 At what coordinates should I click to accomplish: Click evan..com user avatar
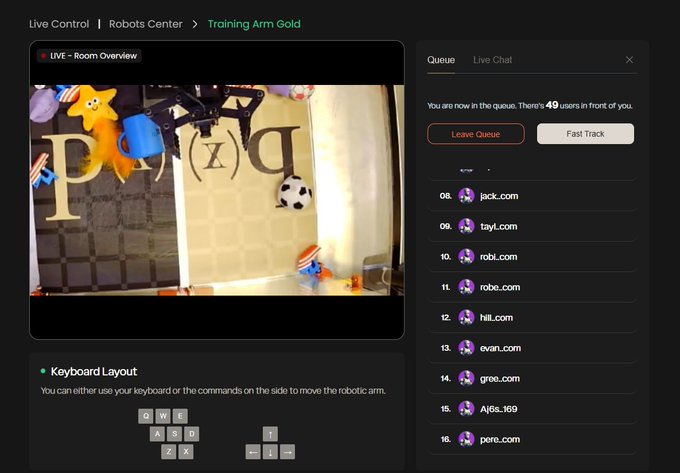[466, 348]
